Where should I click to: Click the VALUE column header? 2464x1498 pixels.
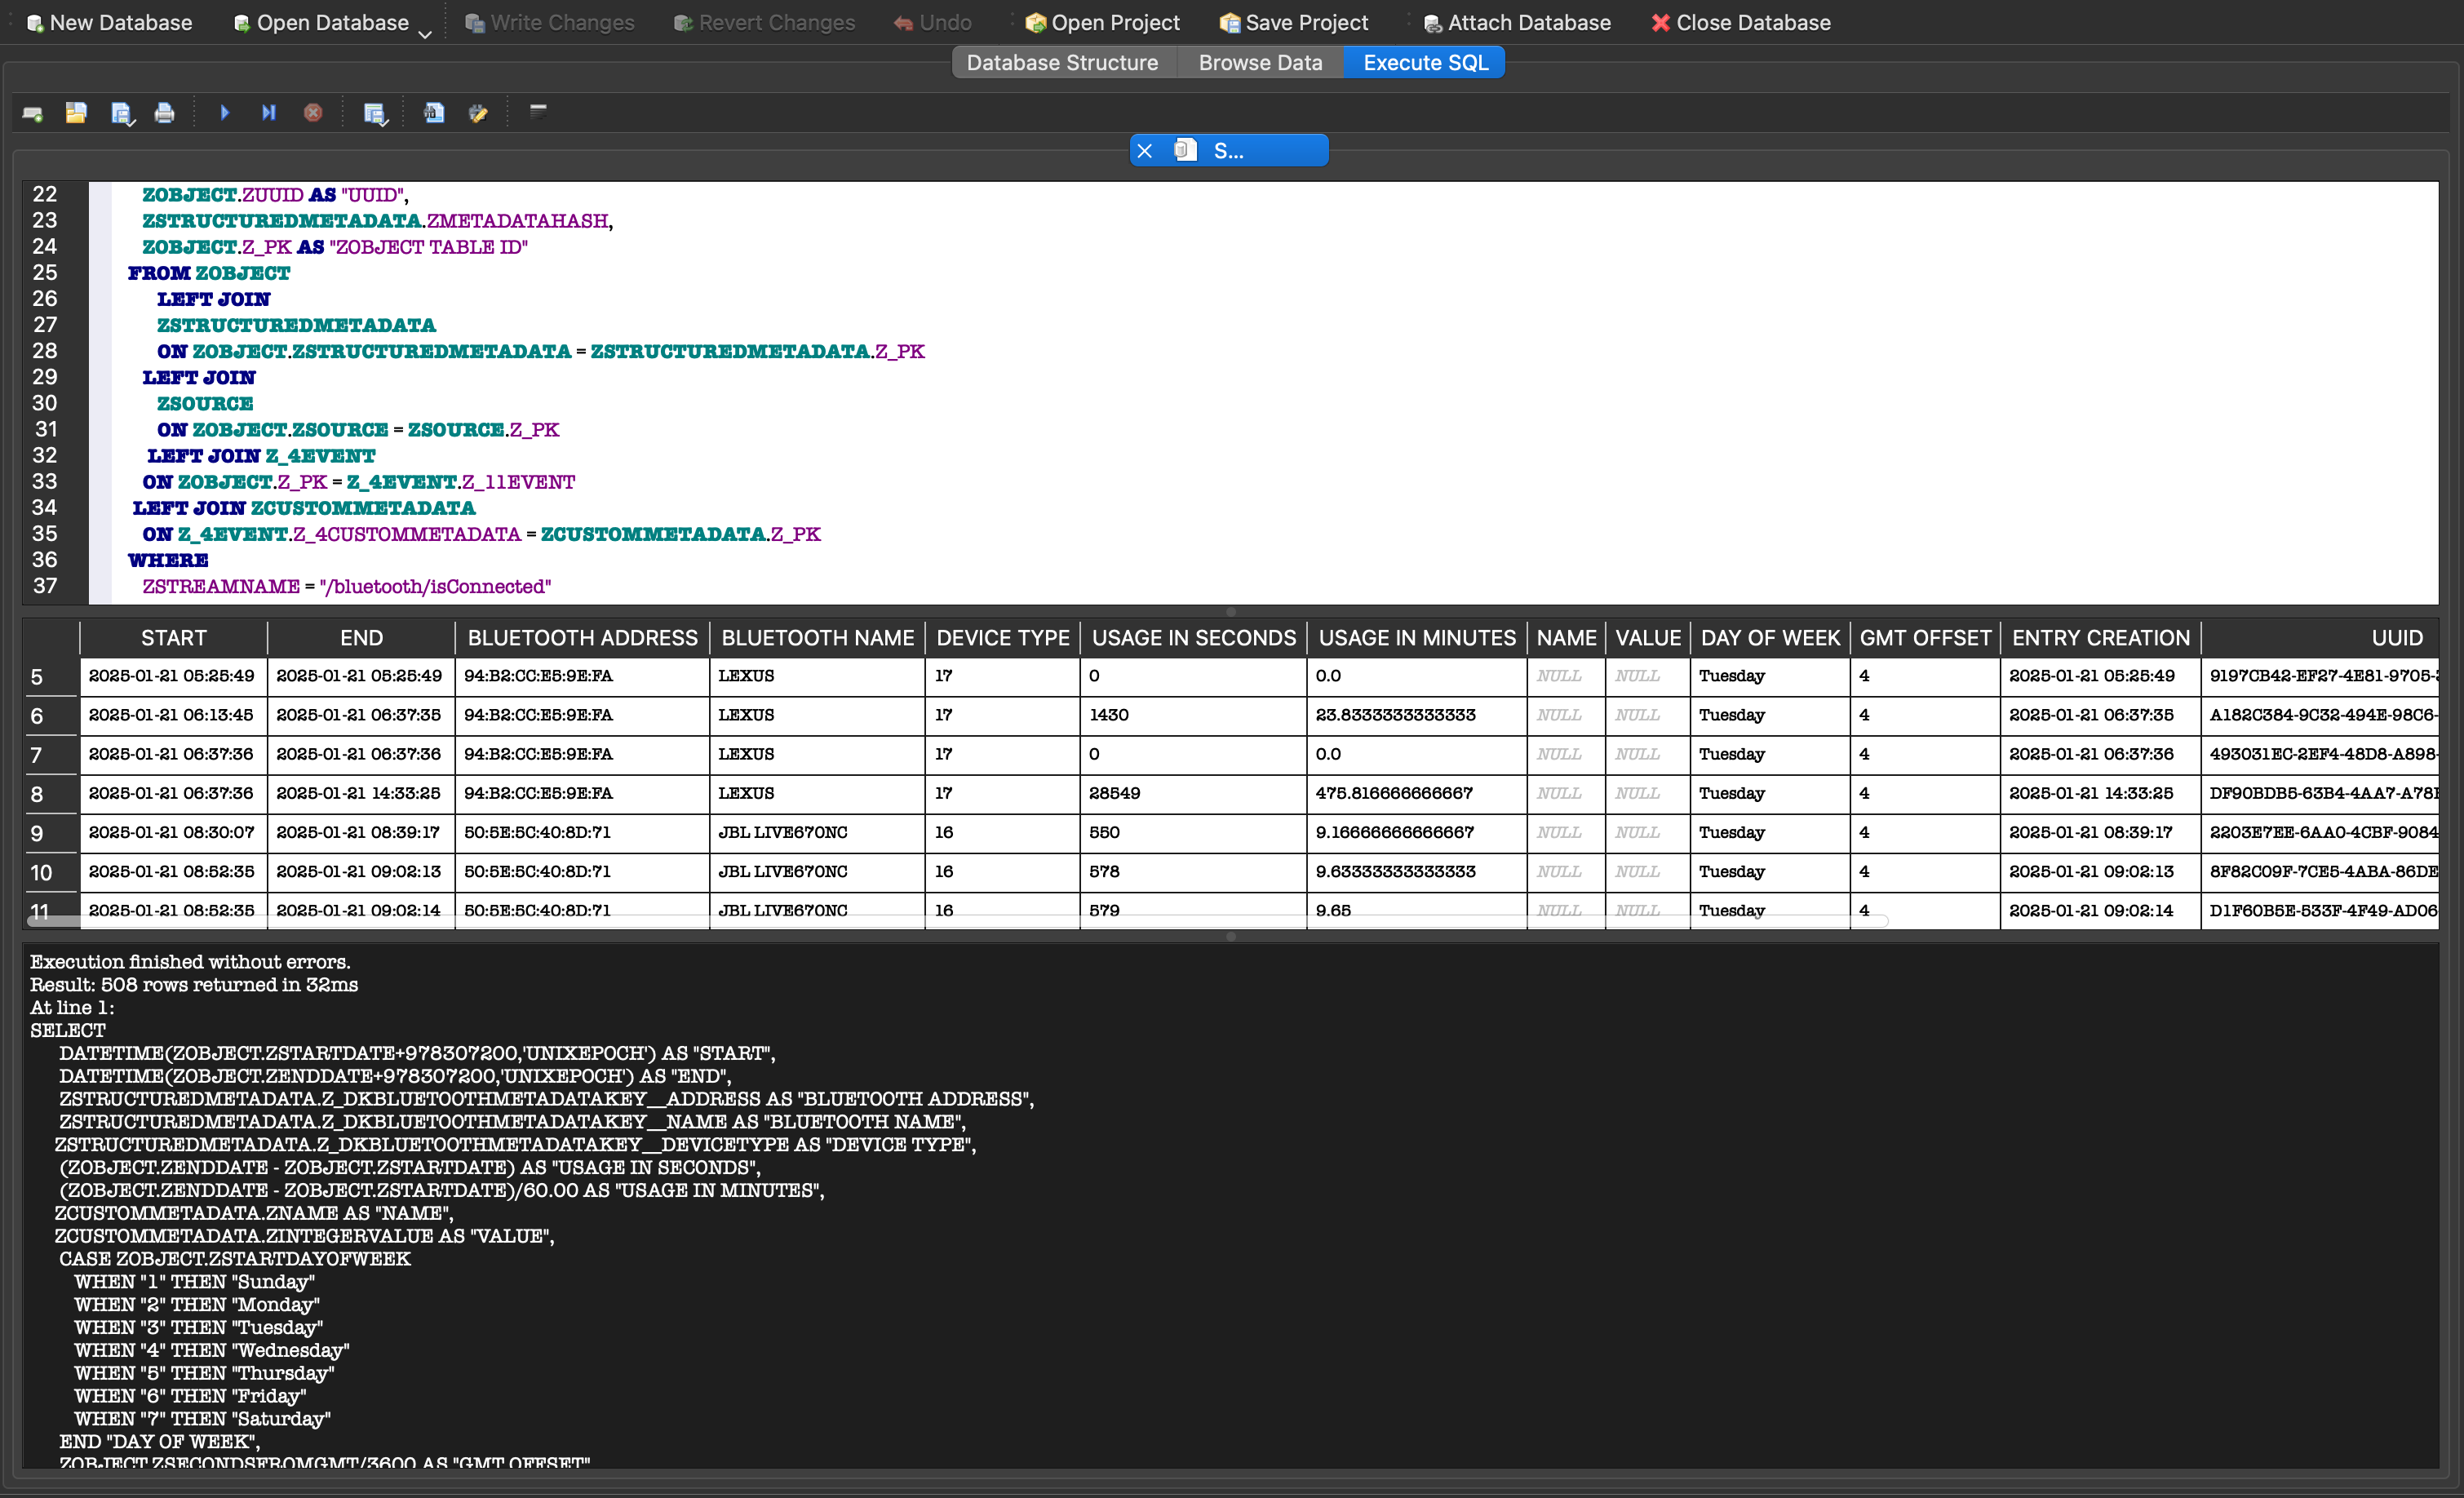(1648, 638)
